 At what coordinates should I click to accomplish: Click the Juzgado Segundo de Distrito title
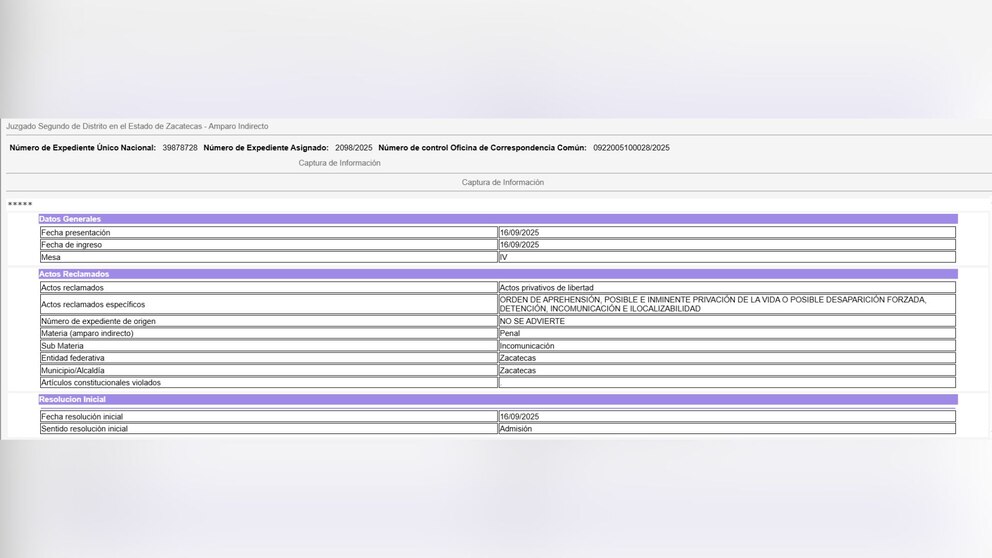pyautogui.click(x=137, y=126)
